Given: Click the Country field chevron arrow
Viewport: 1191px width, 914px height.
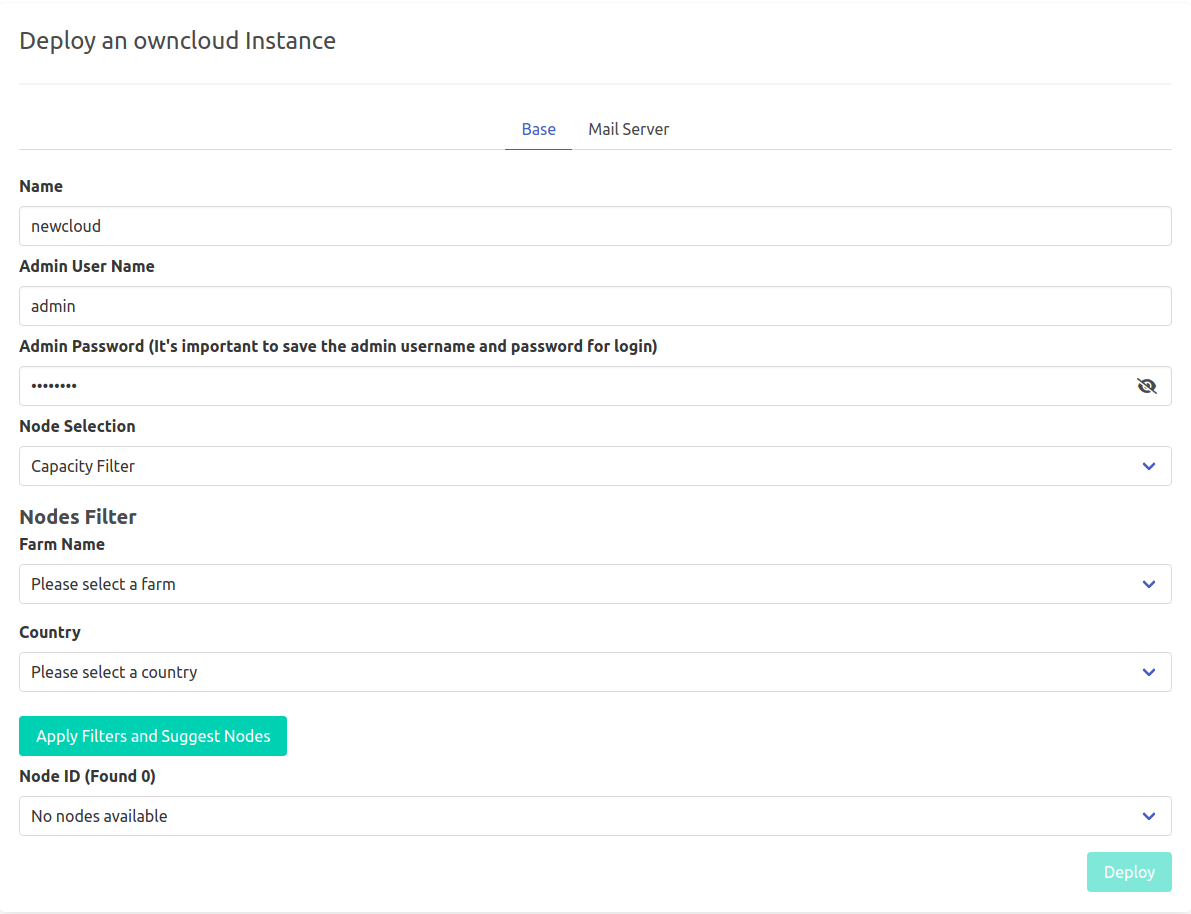Looking at the screenshot, I should pos(1149,672).
